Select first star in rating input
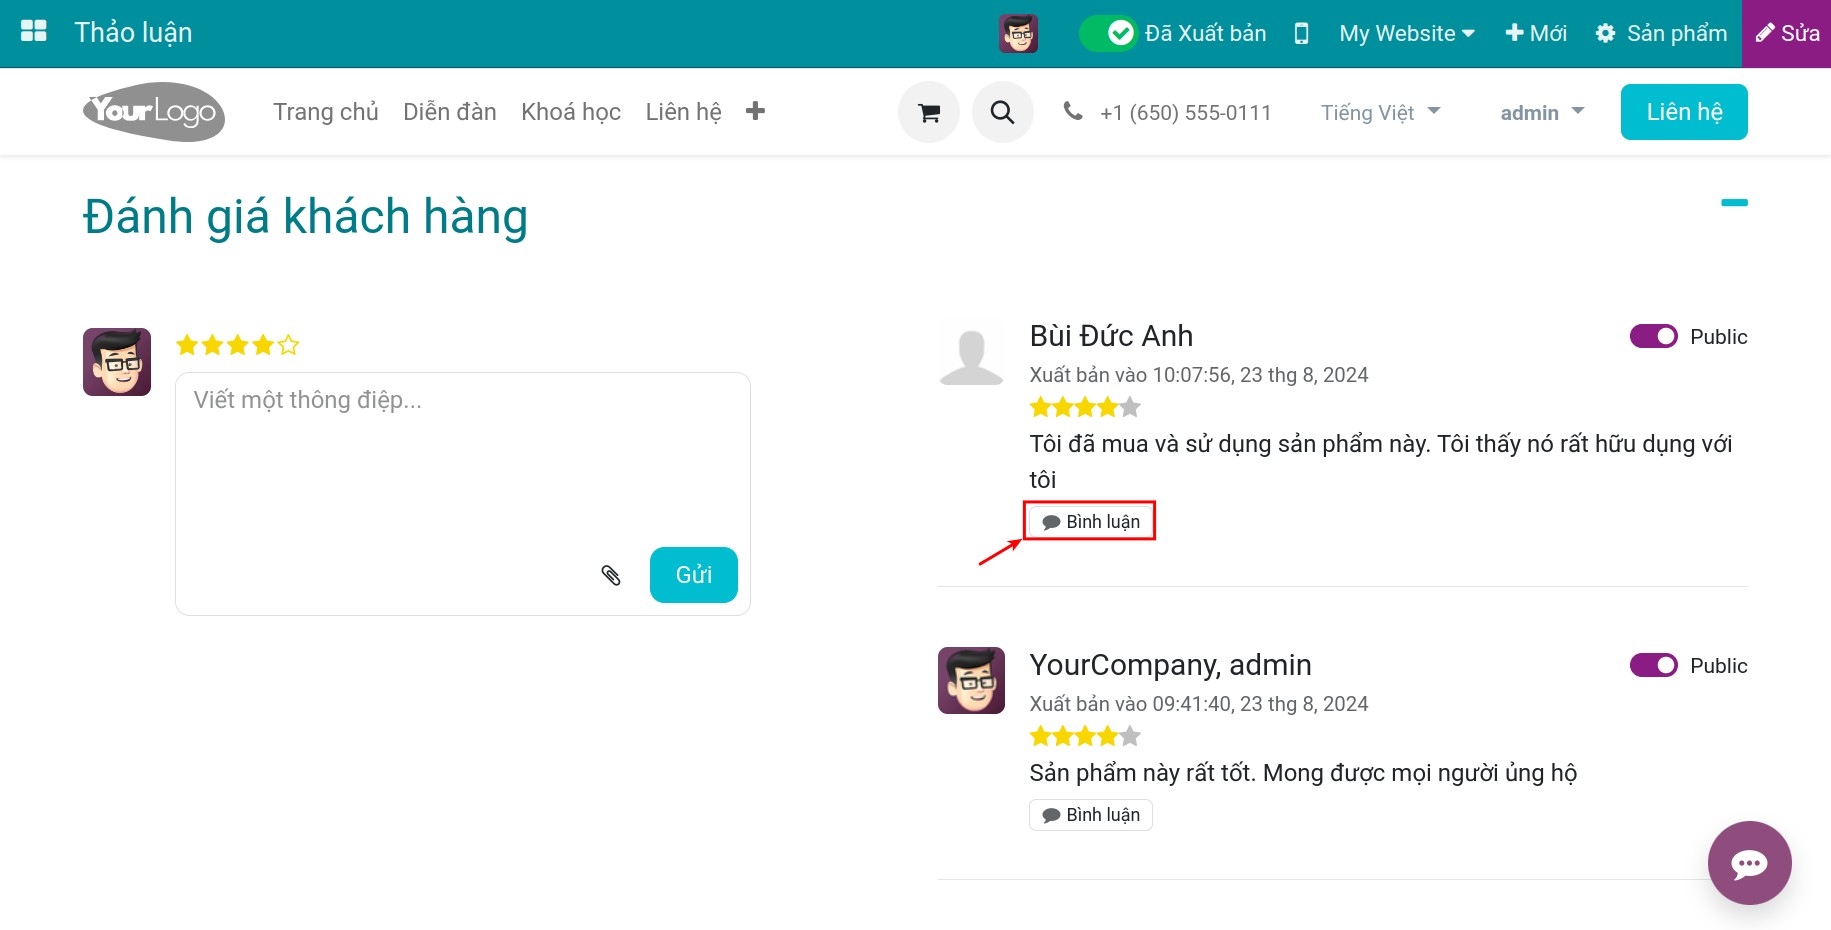Viewport: 1831px width, 930px height. click(187, 346)
